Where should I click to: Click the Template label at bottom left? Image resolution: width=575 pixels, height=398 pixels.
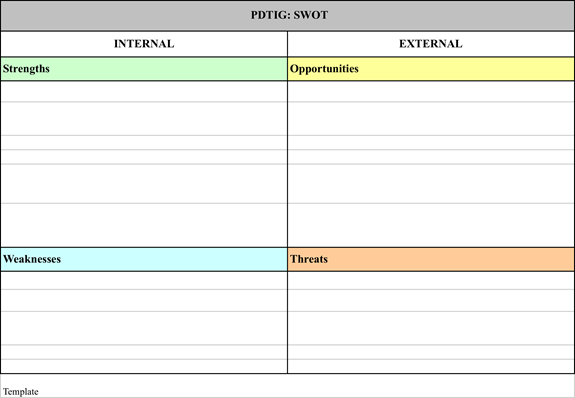click(x=21, y=391)
